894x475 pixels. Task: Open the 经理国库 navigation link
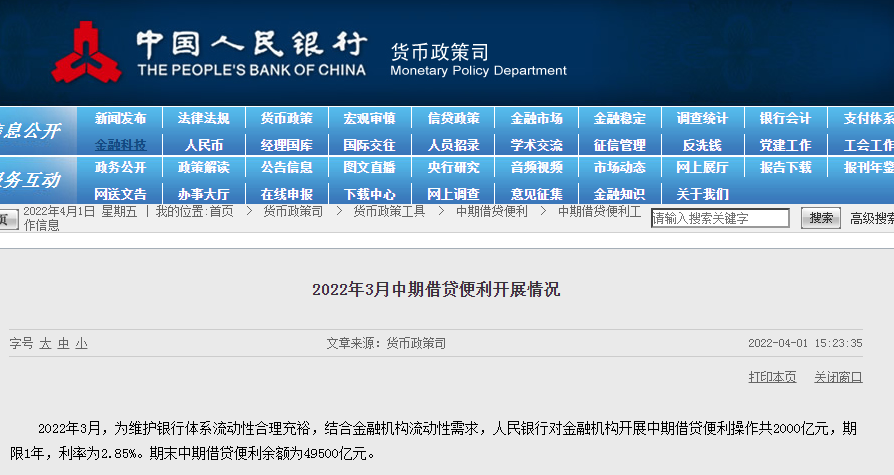287,145
